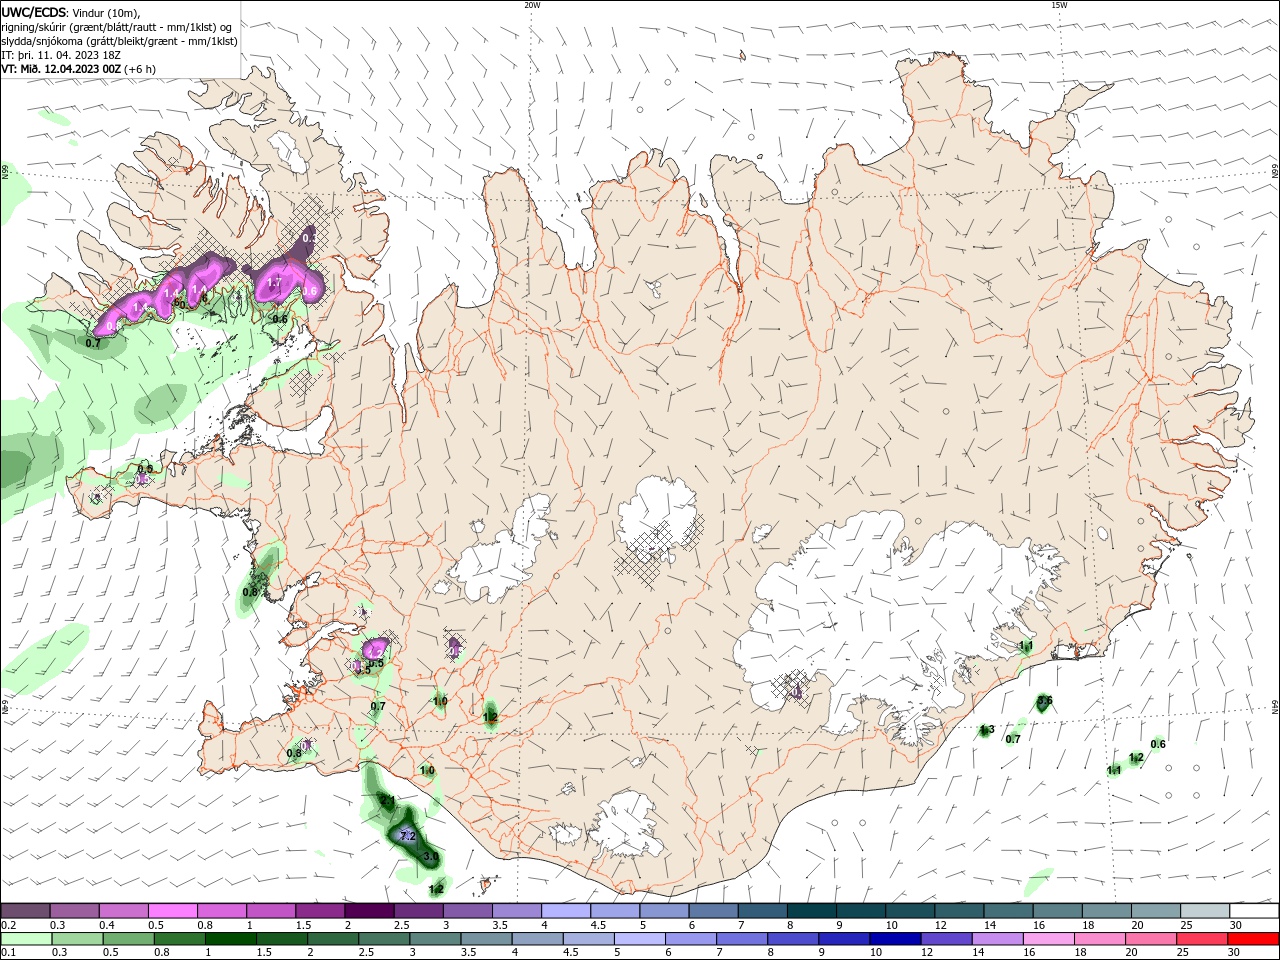Screen dimensions: 1280x960
Task: Click the 1.7 snowfall value on the map
Action: (274, 284)
